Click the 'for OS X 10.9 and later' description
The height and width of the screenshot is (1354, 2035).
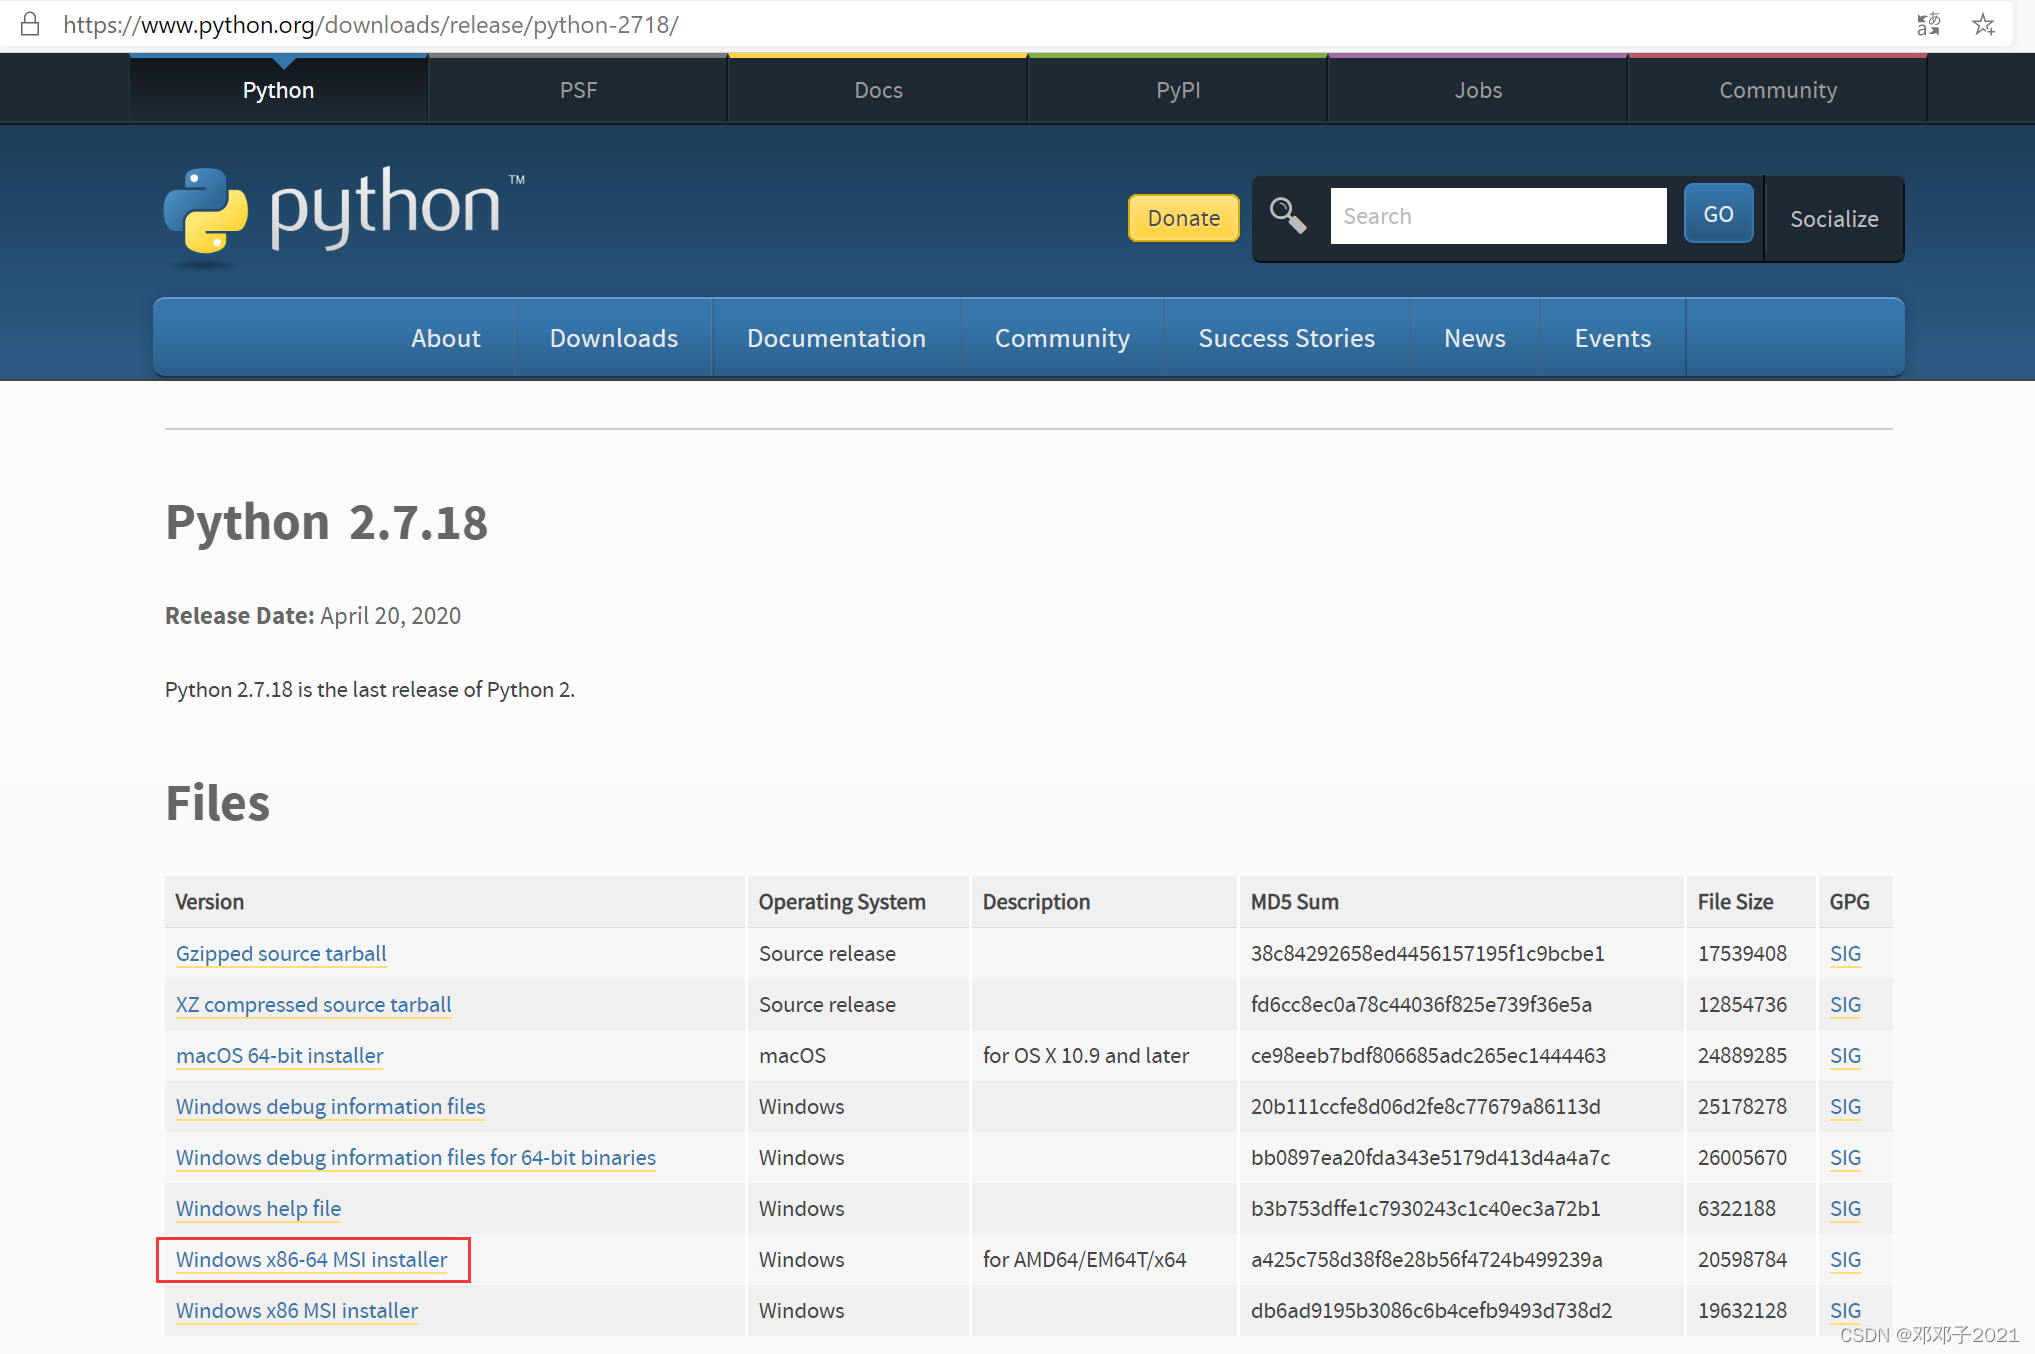1086,1056
